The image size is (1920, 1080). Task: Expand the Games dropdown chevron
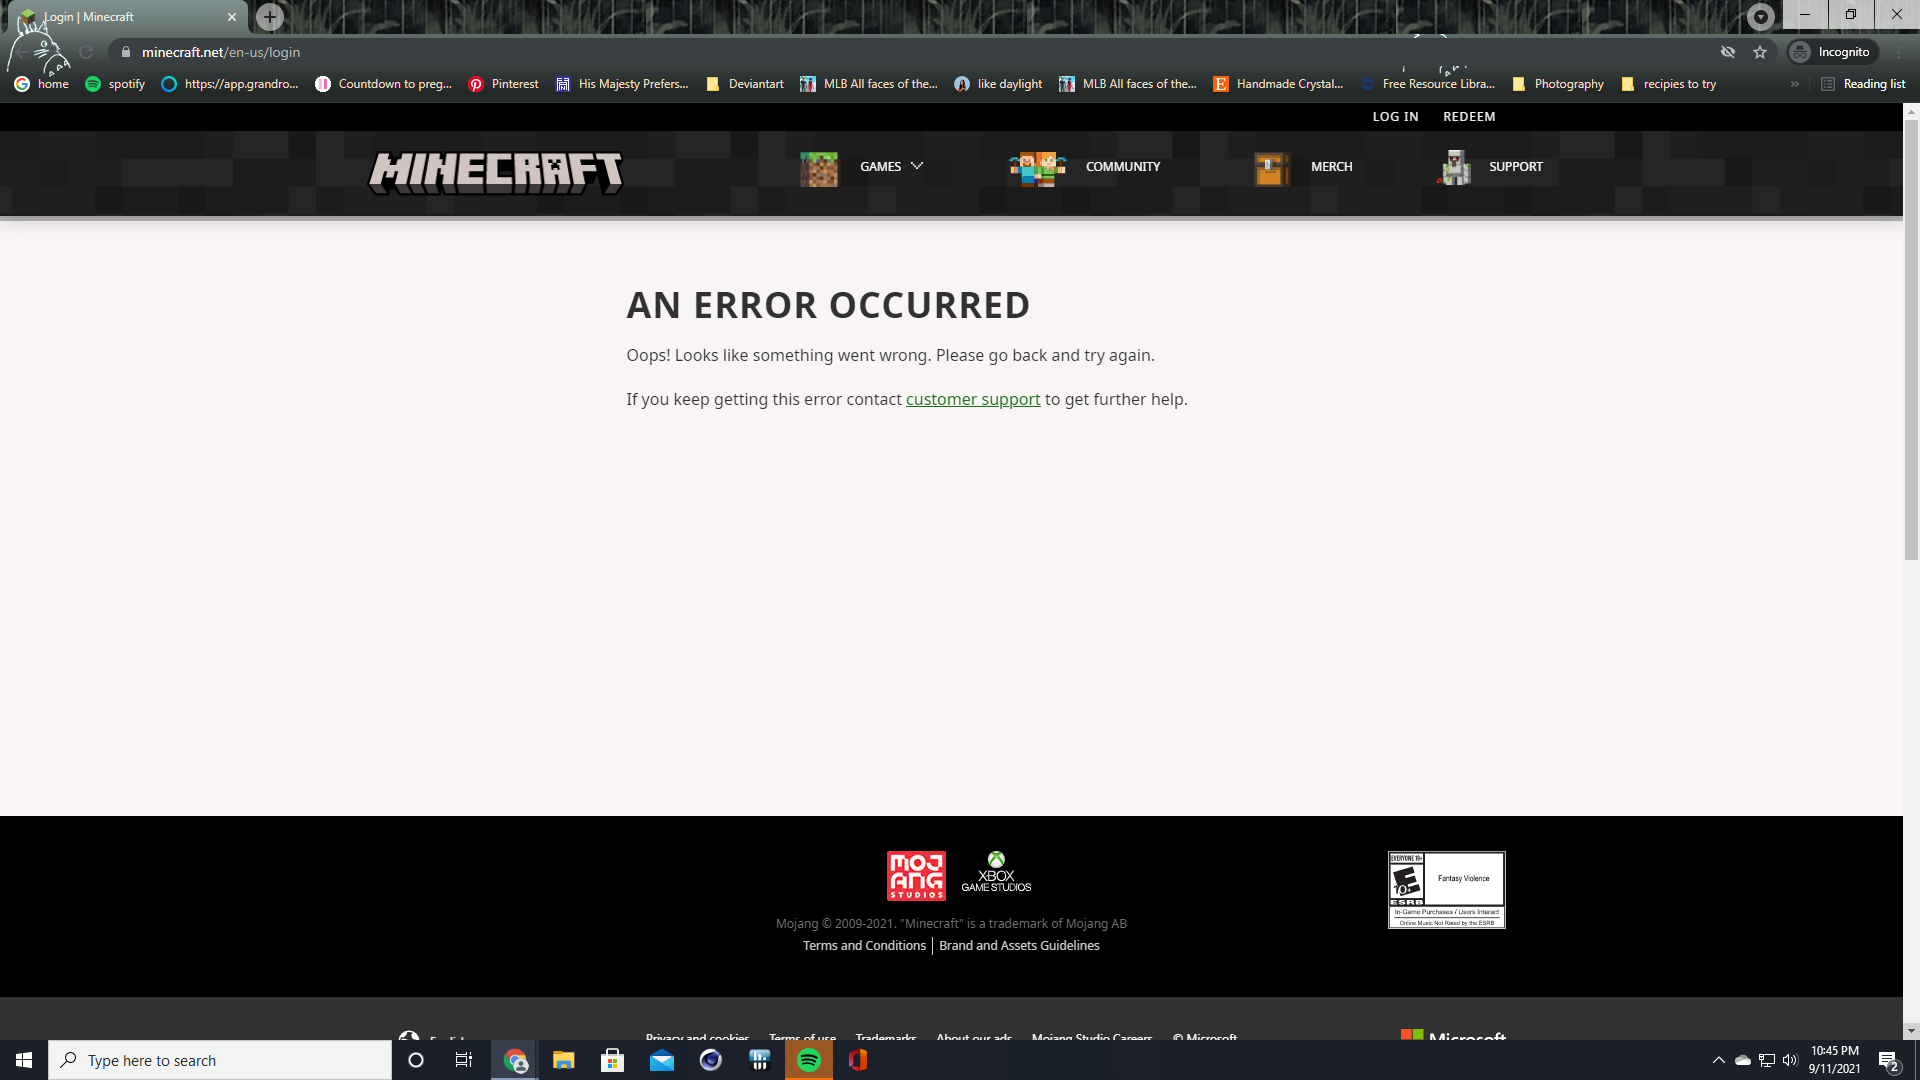pos(917,166)
